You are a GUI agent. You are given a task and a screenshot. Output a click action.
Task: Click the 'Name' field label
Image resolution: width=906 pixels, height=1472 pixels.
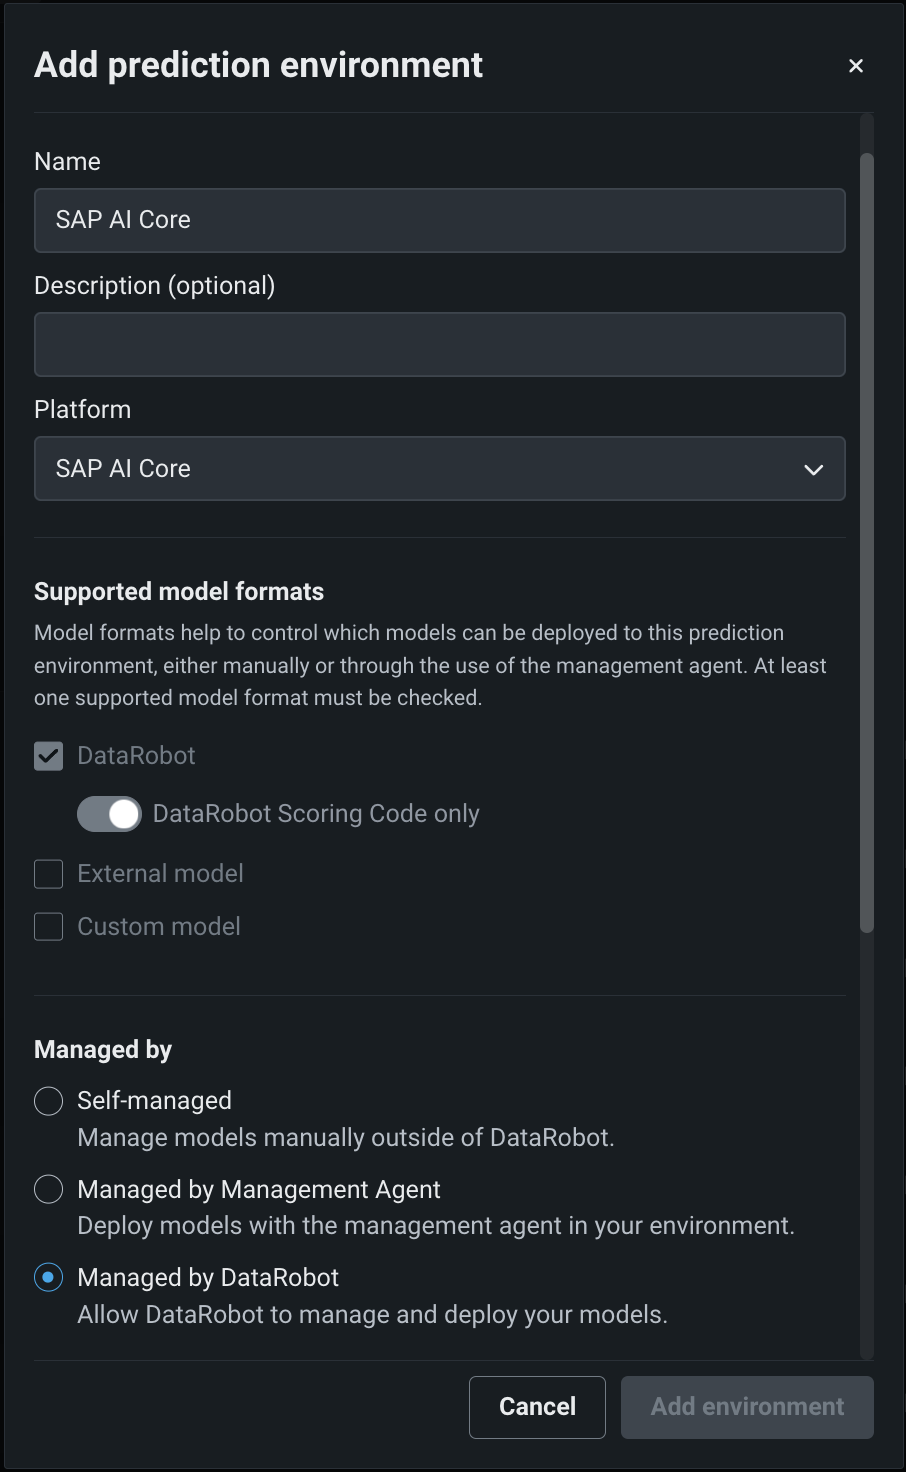point(67,162)
